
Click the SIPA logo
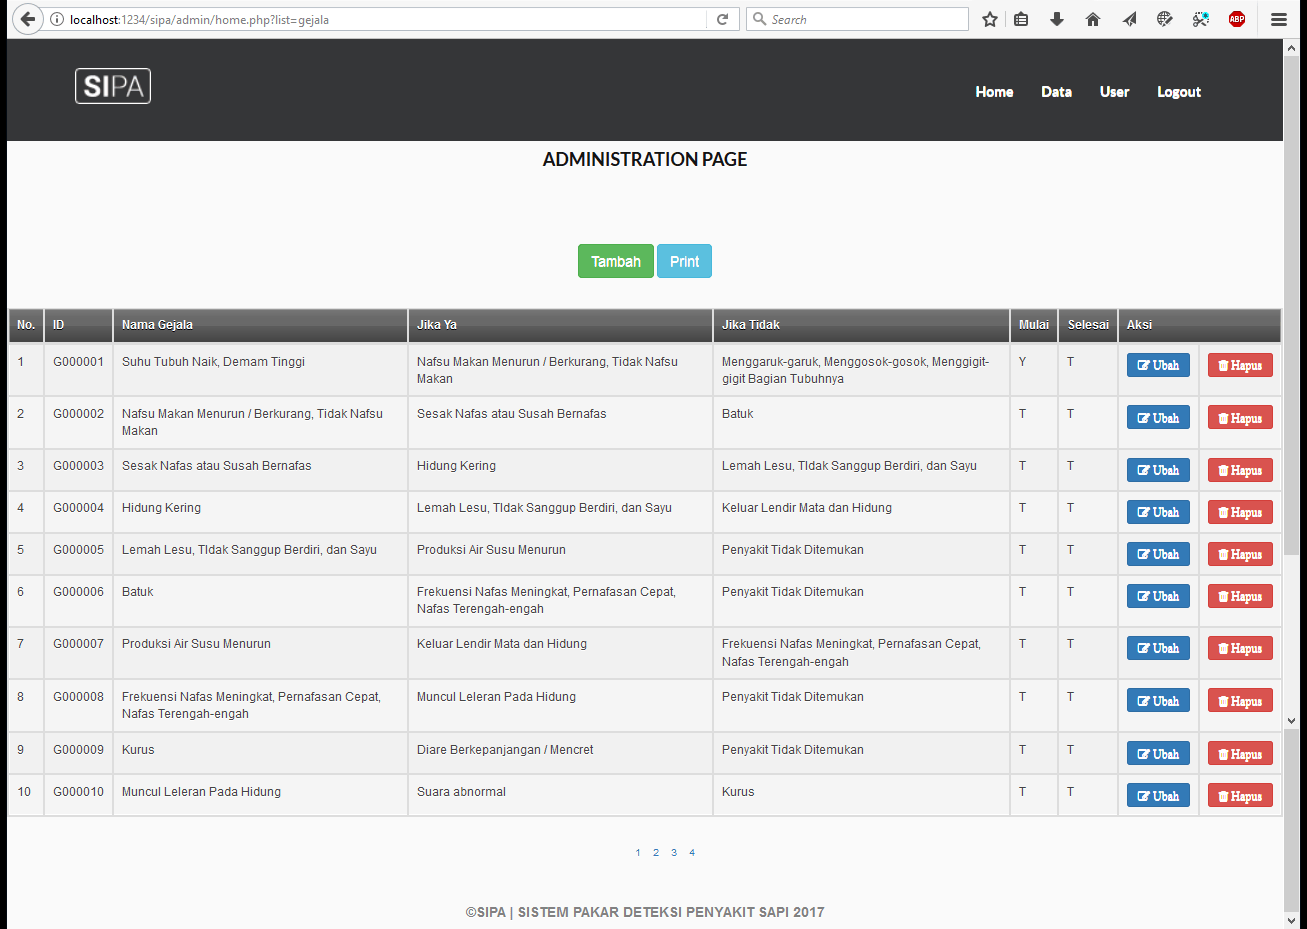[x=113, y=87]
